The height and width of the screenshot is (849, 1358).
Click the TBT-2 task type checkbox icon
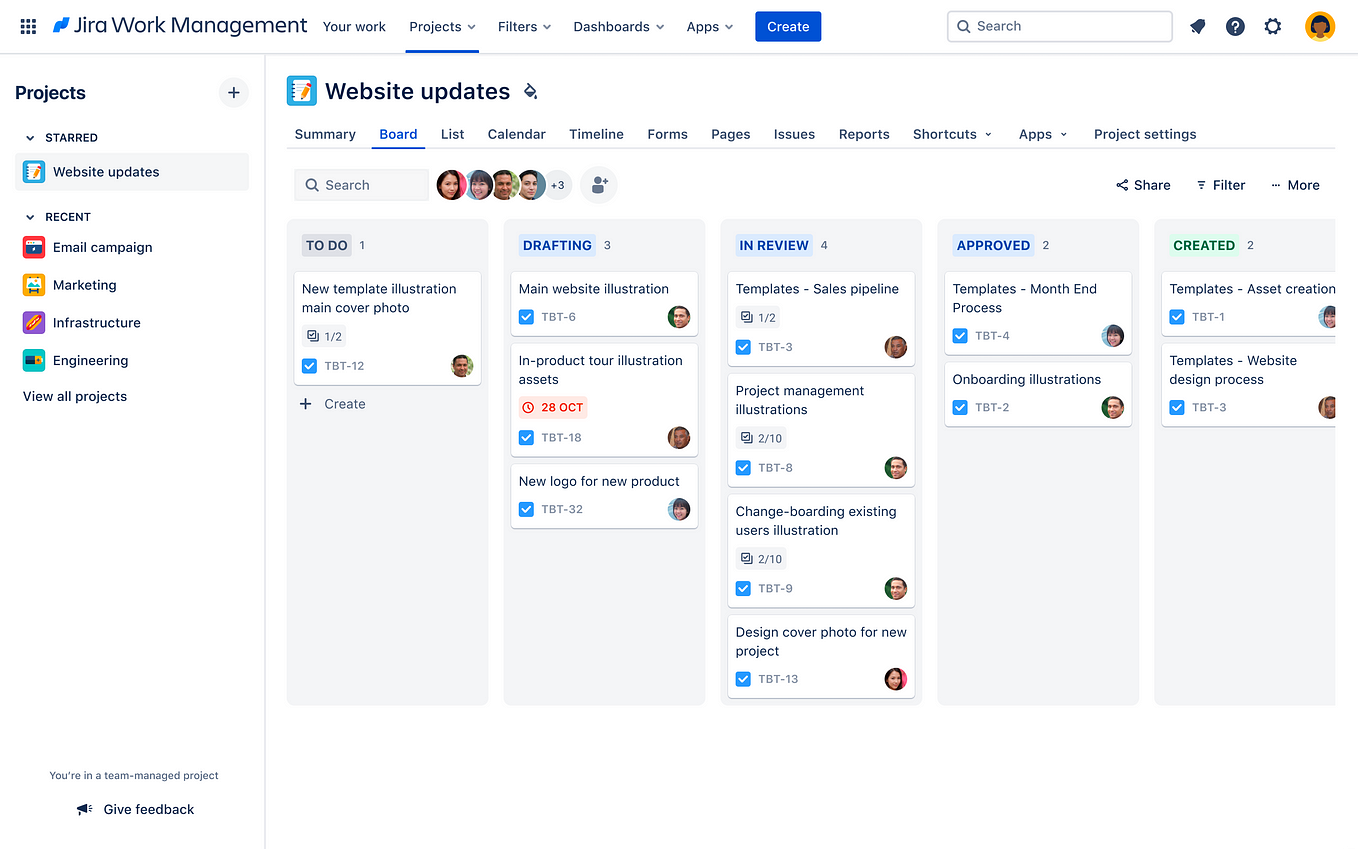pos(960,408)
